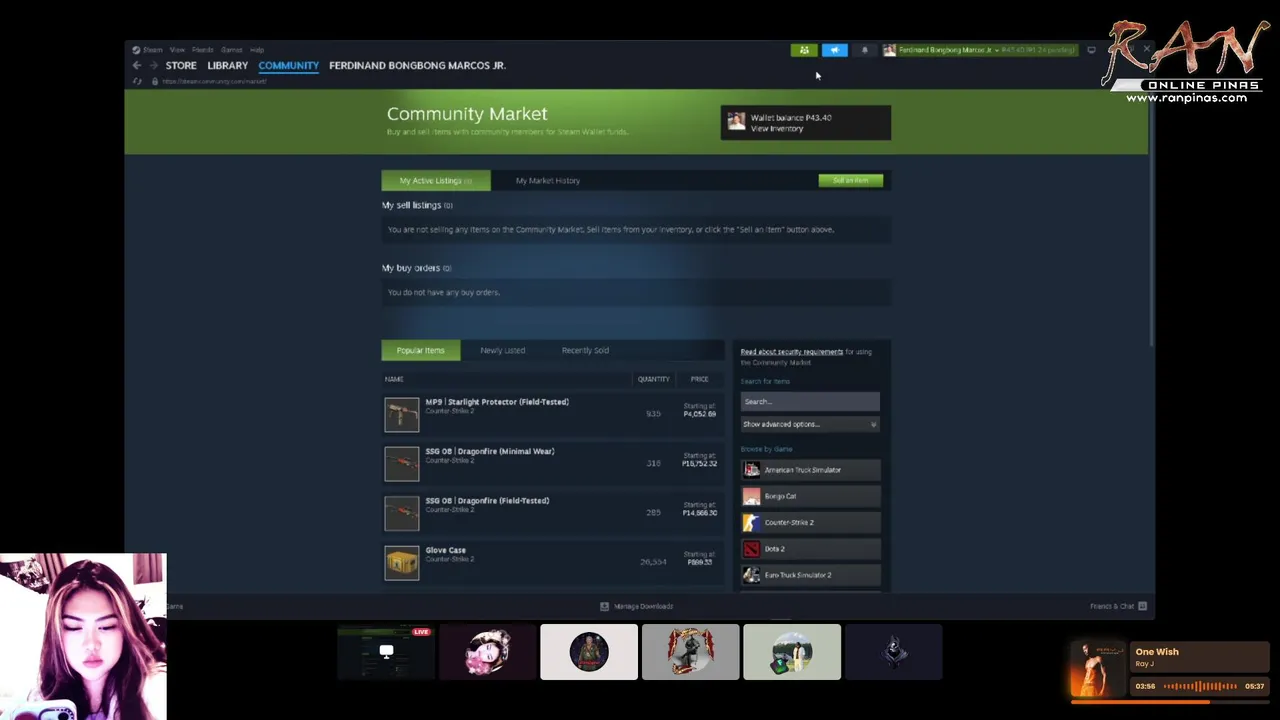
Task: Switch to My Market History tab
Action: 548,180
